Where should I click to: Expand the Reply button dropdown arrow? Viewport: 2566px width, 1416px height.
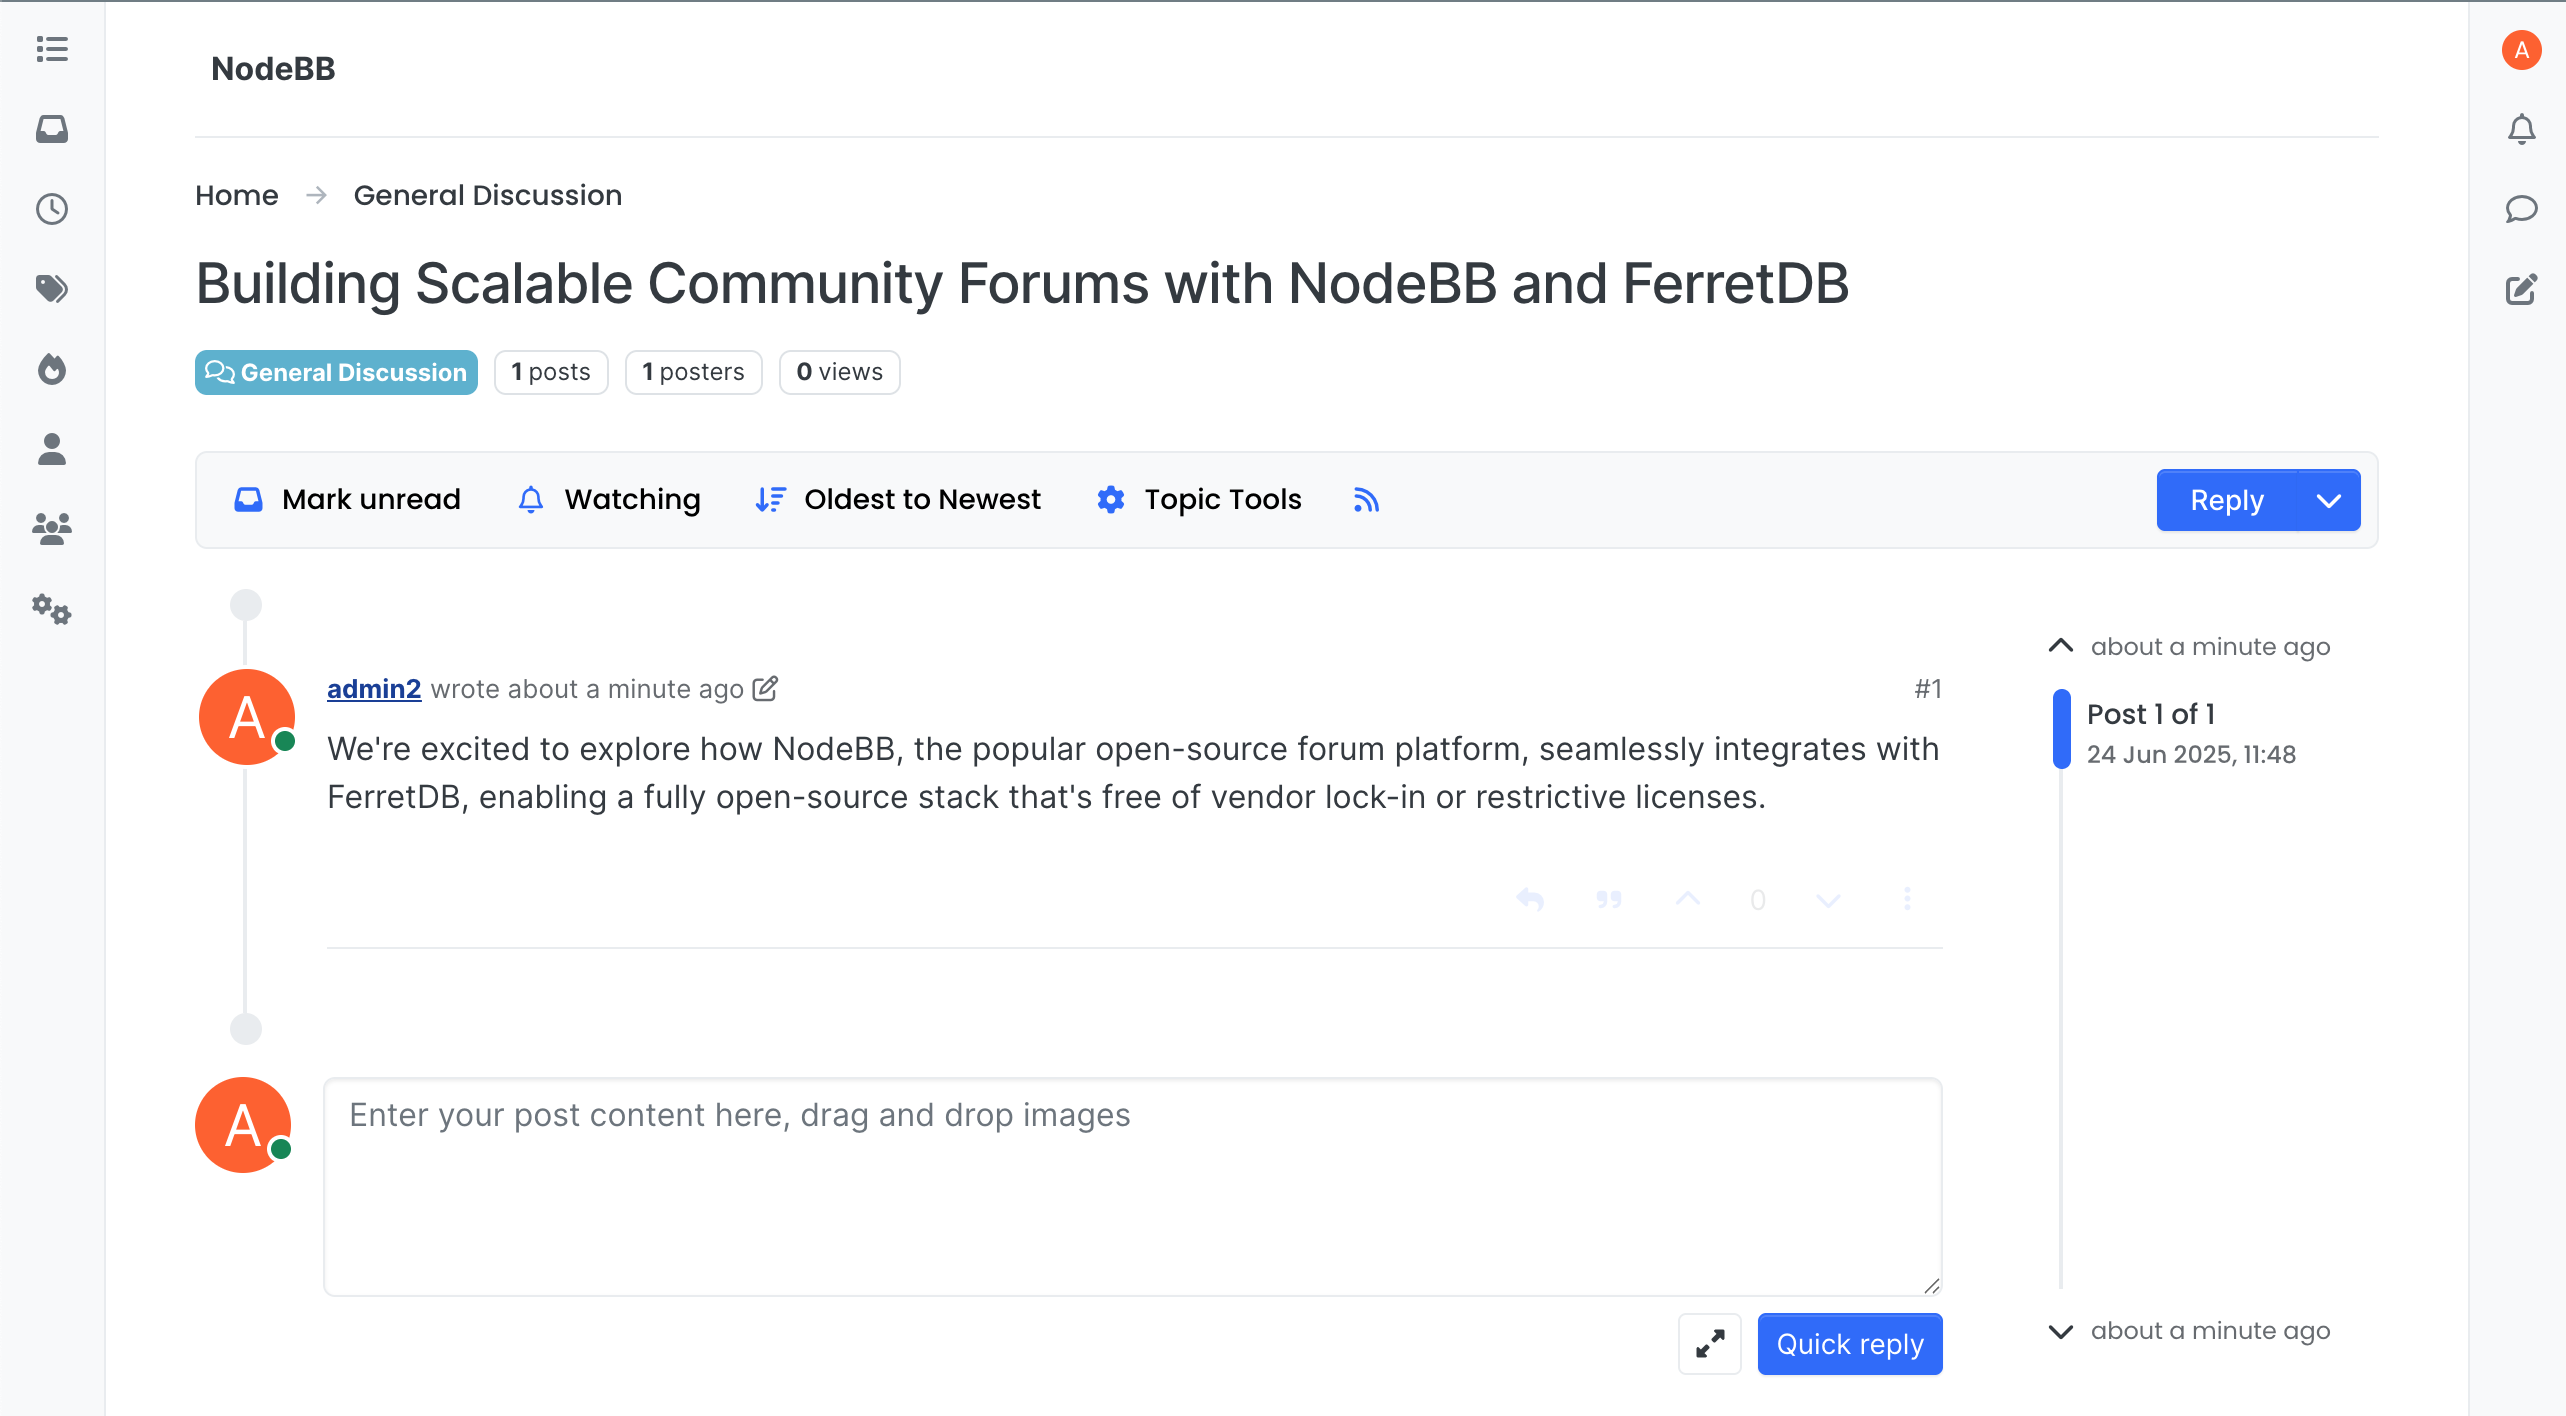point(2330,500)
